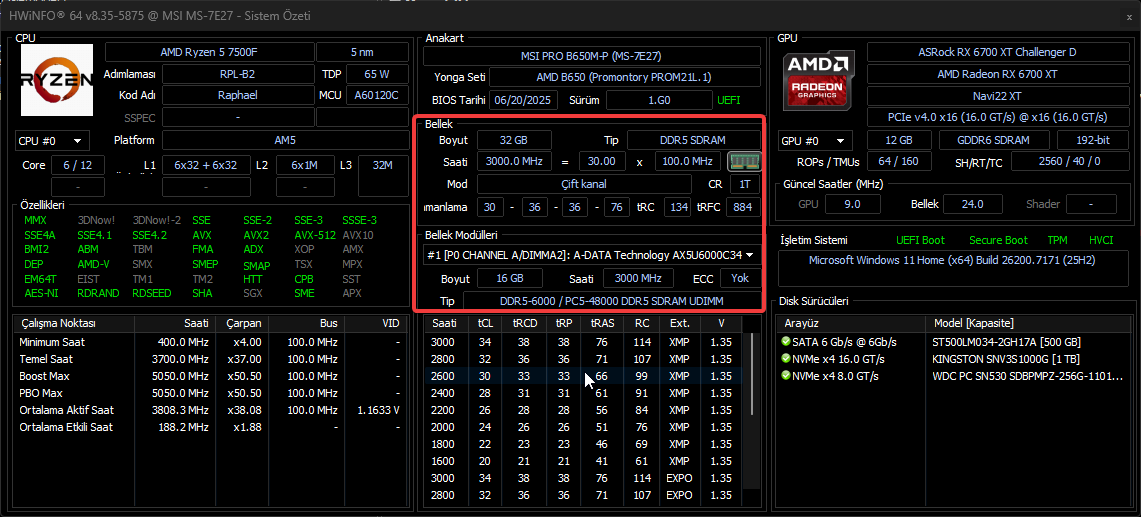Click the green check beside NVMe x4 8.0 GT/s
1141x517 pixels.
[785, 376]
